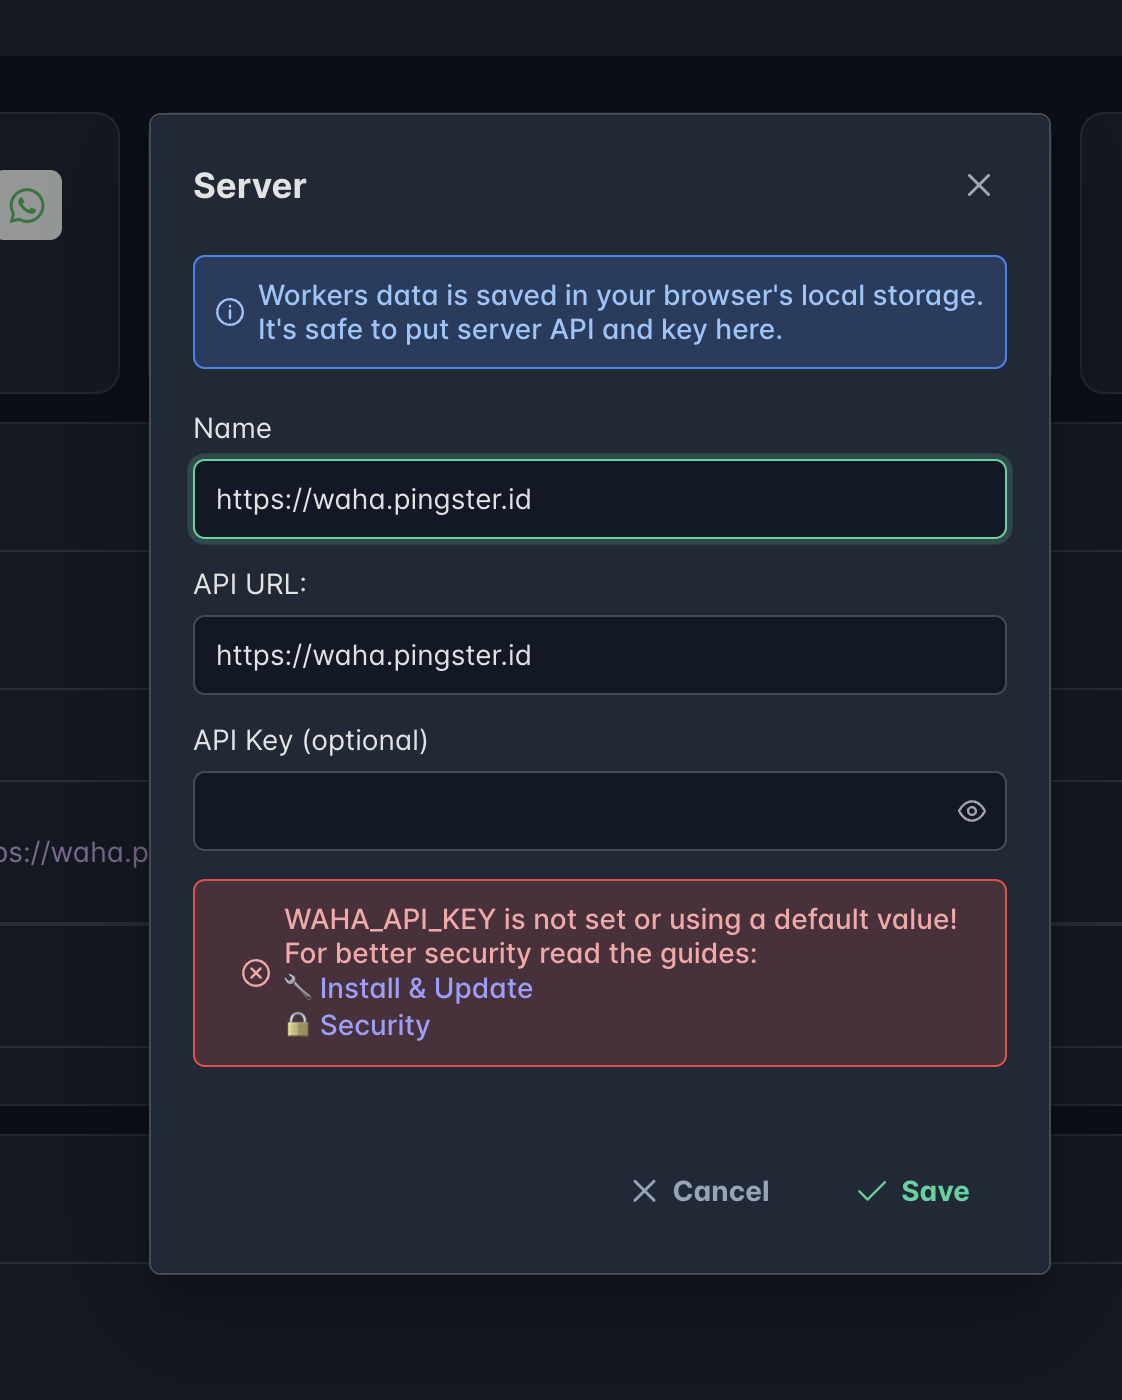
Task: Select the API Key (optional) input box
Action: pos(570,811)
